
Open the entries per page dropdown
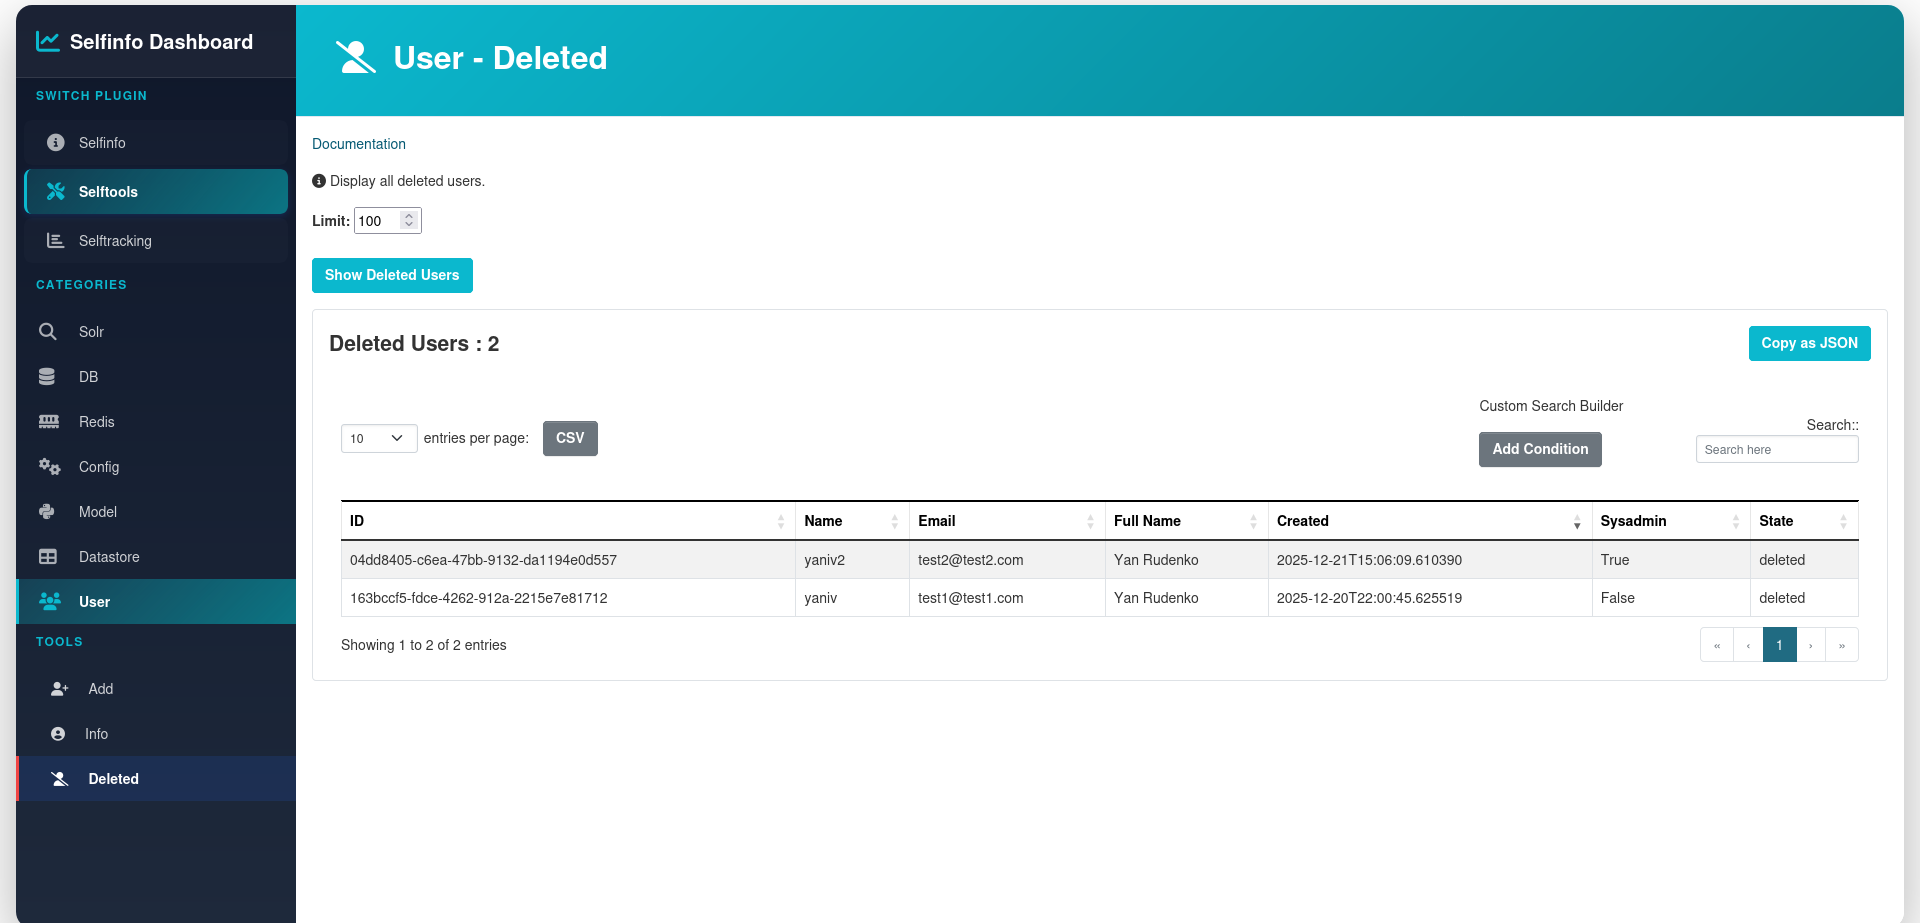tap(378, 439)
